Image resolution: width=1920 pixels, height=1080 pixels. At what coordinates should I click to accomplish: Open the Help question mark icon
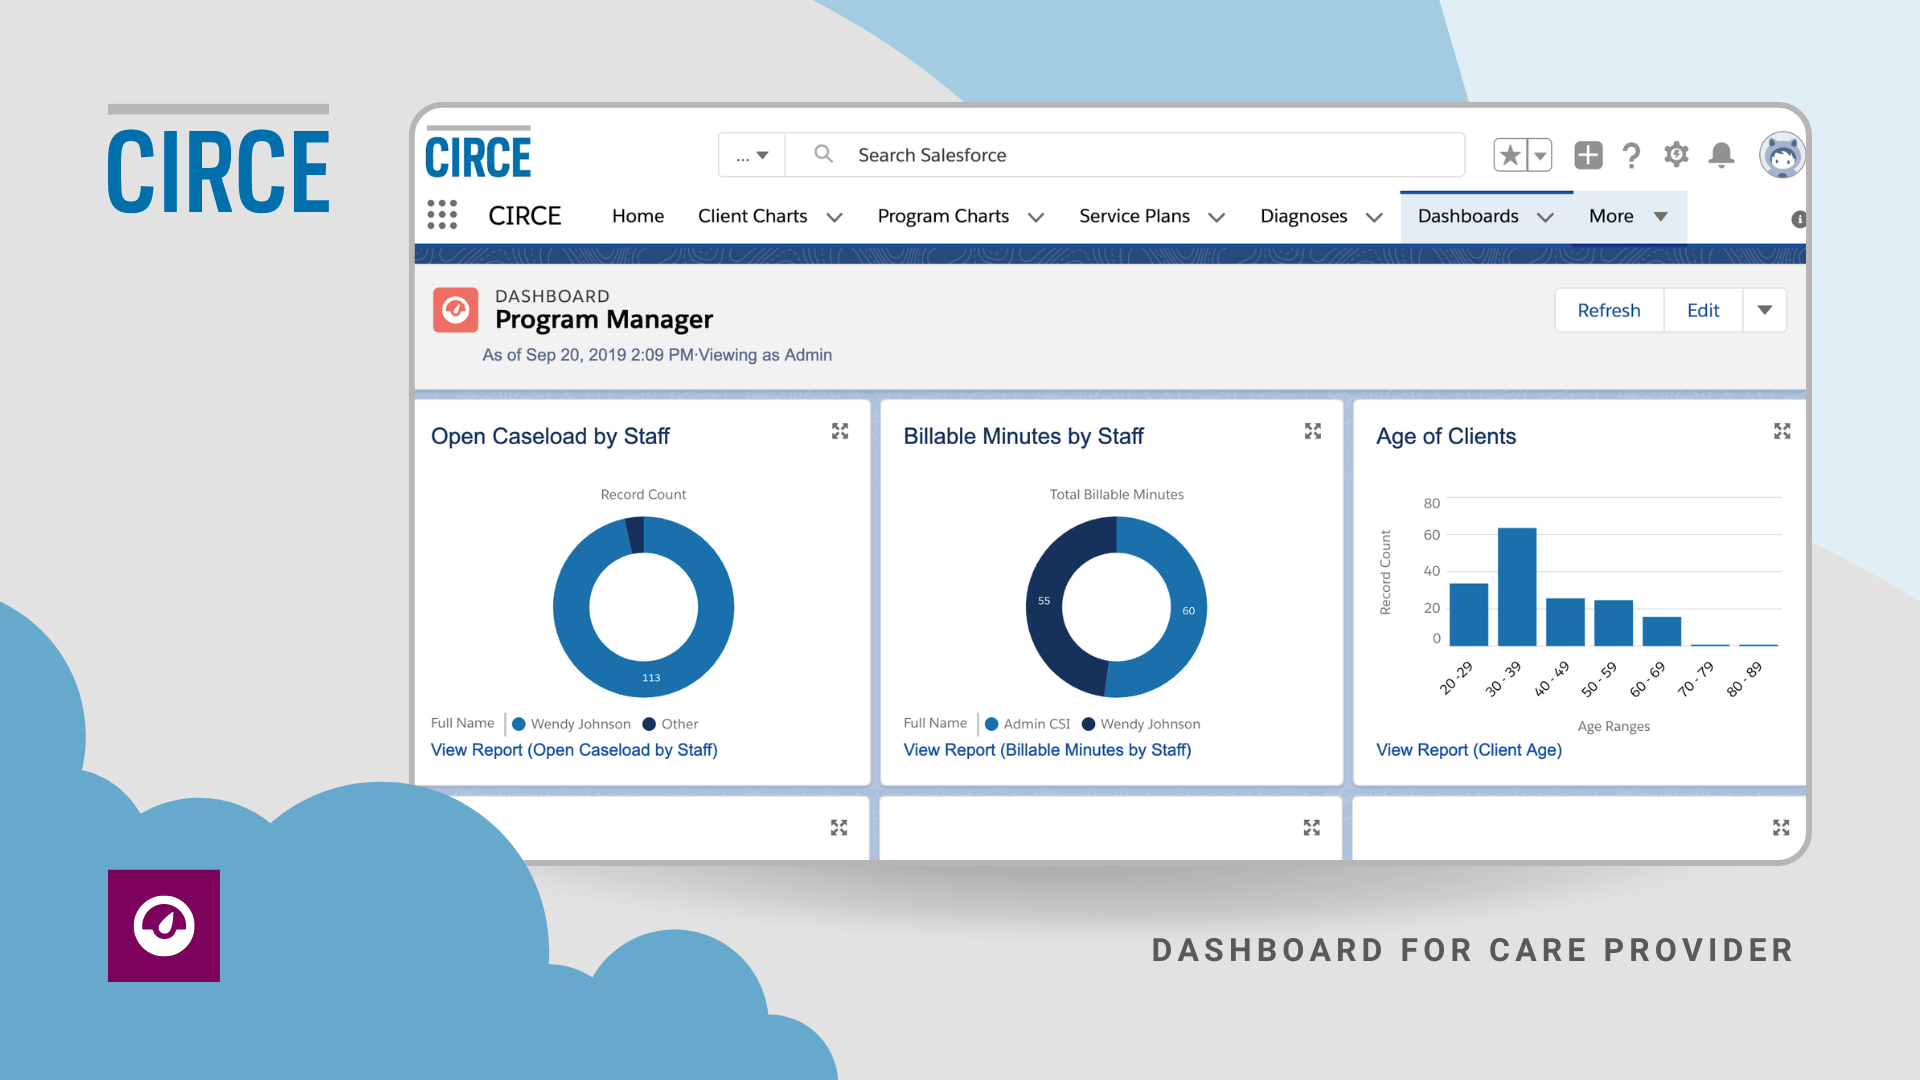point(1631,155)
